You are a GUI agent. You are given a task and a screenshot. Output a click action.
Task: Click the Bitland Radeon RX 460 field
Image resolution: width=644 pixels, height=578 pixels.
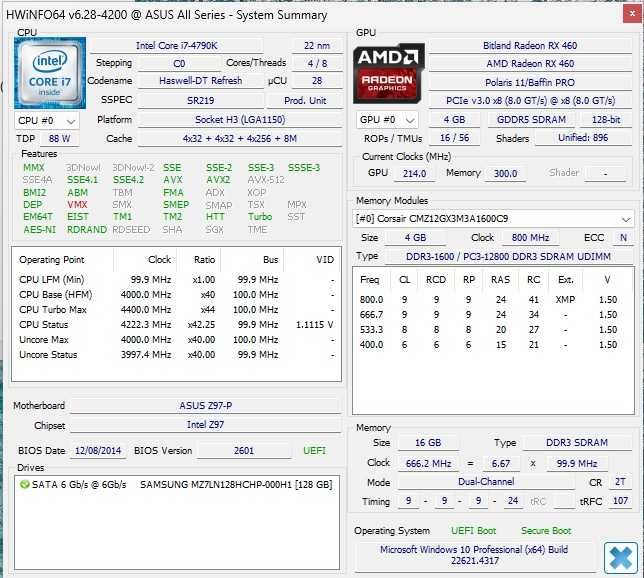click(530, 46)
